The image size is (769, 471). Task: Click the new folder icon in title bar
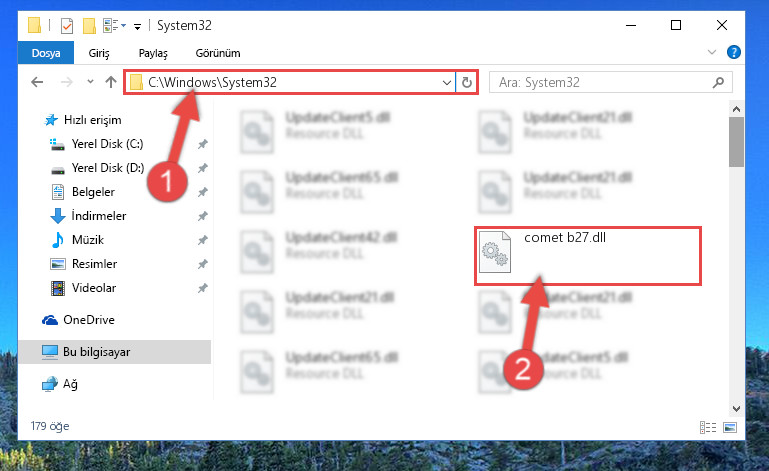pos(89,26)
